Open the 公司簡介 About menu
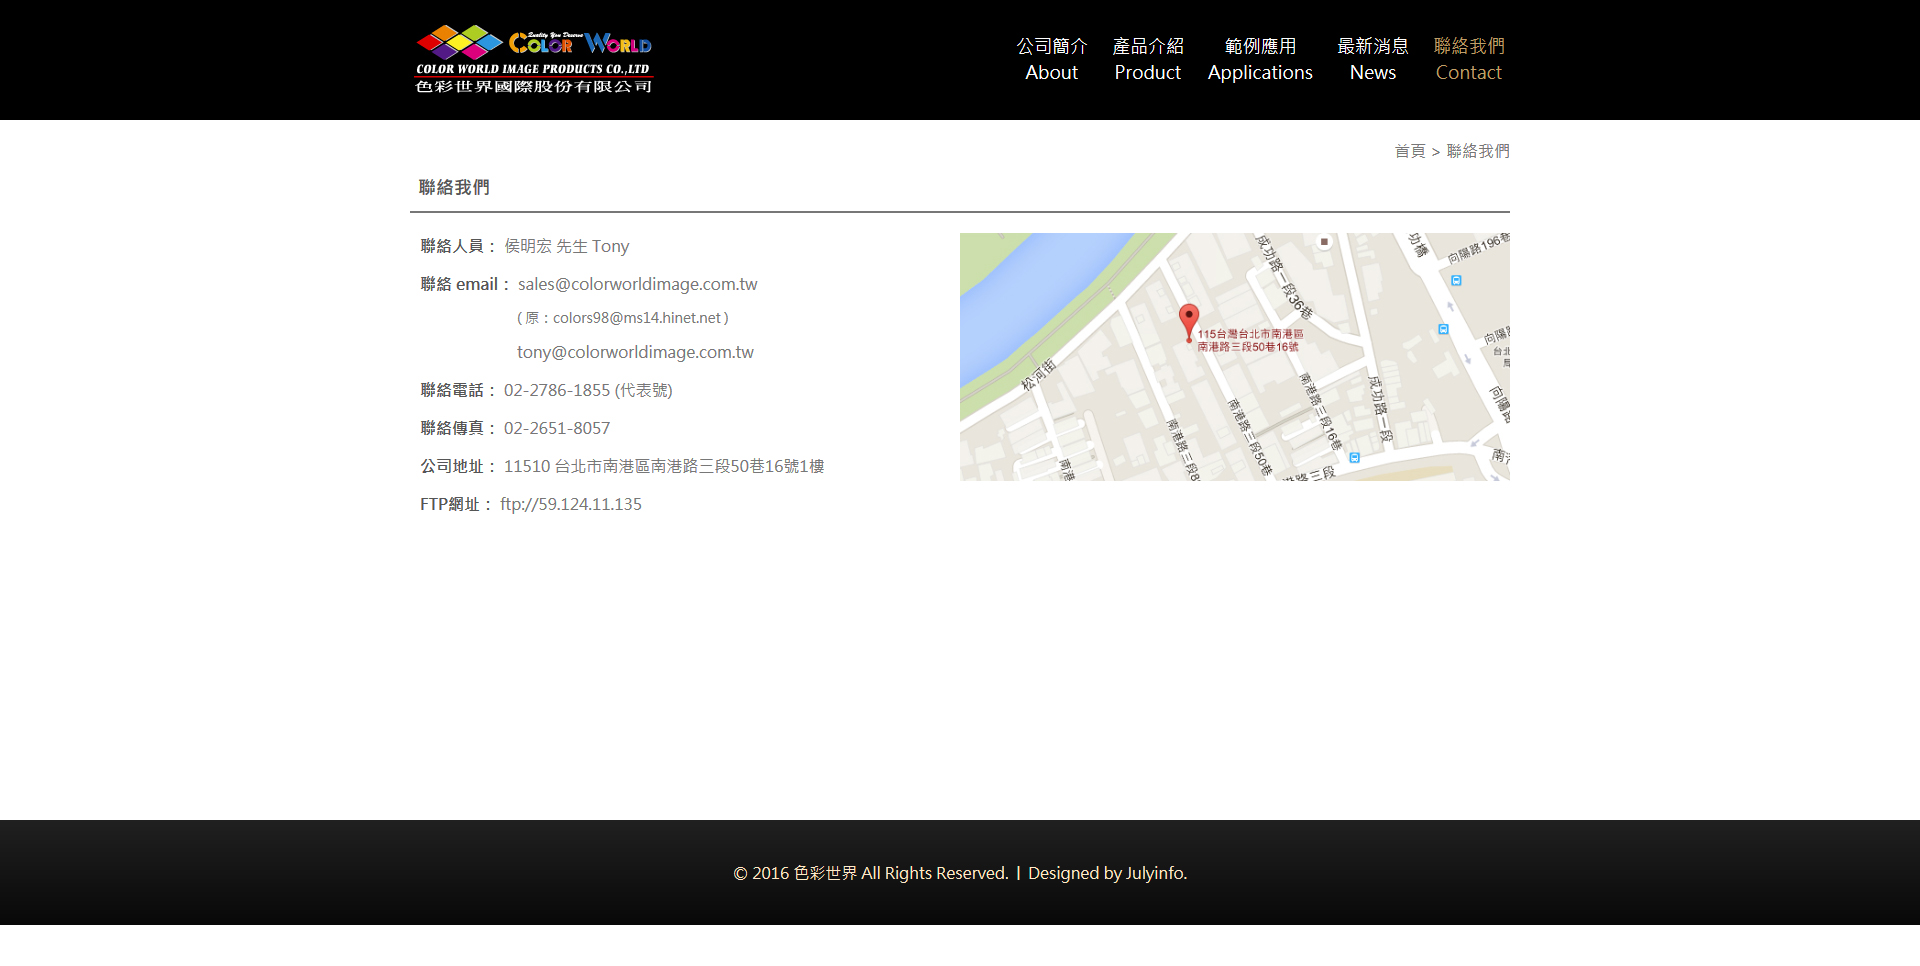The image size is (1920, 966). (x=1051, y=59)
